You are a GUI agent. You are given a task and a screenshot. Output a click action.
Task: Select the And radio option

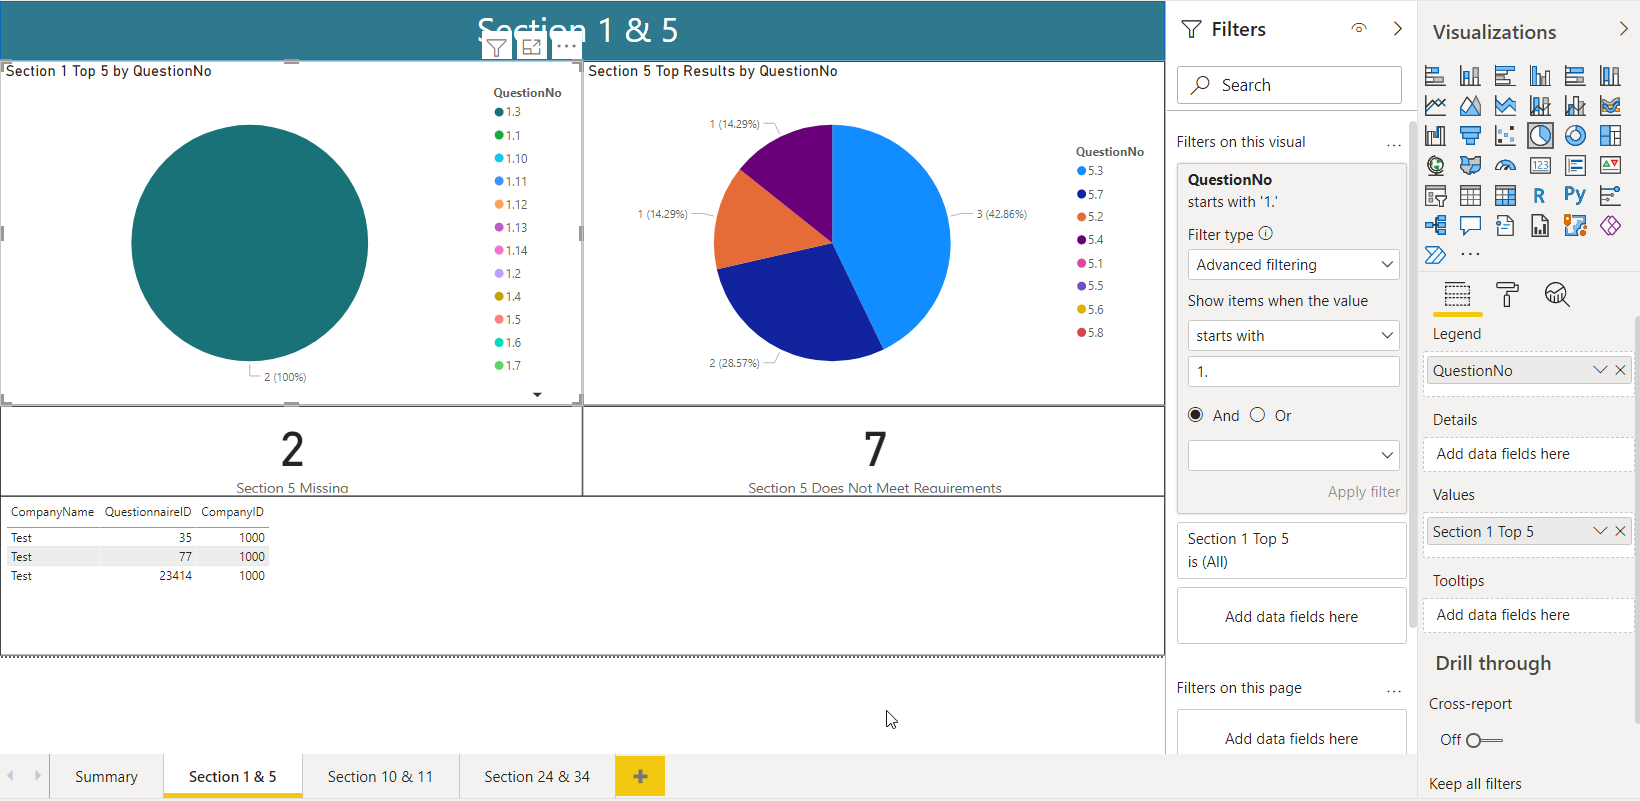click(1196, 415)
